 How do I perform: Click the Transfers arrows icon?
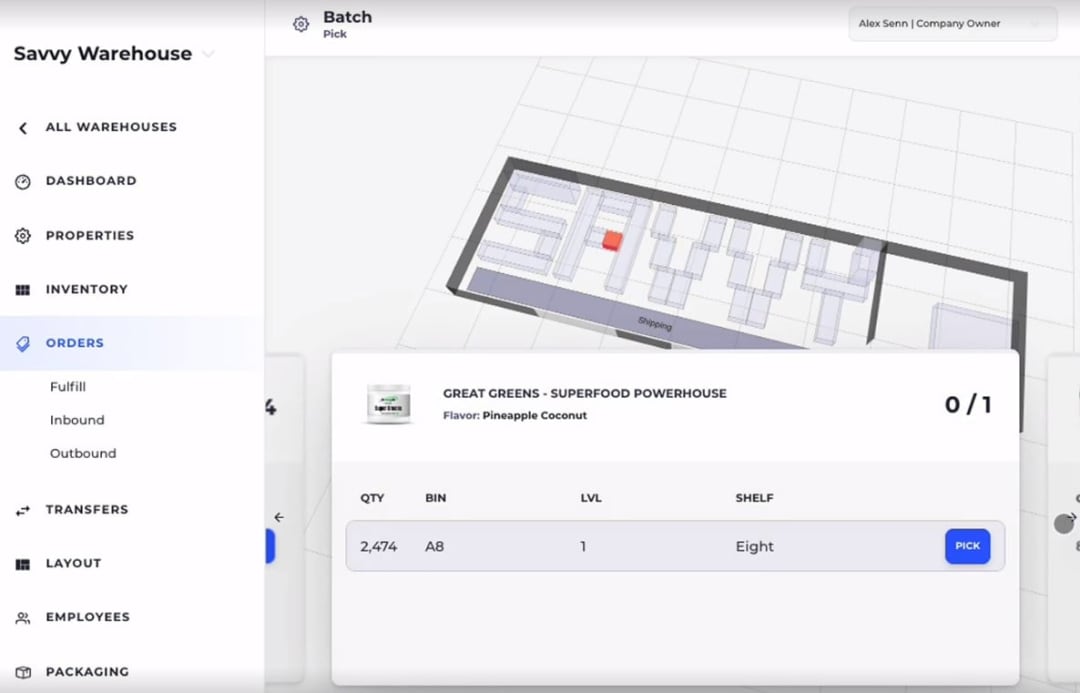coord(23,510)
